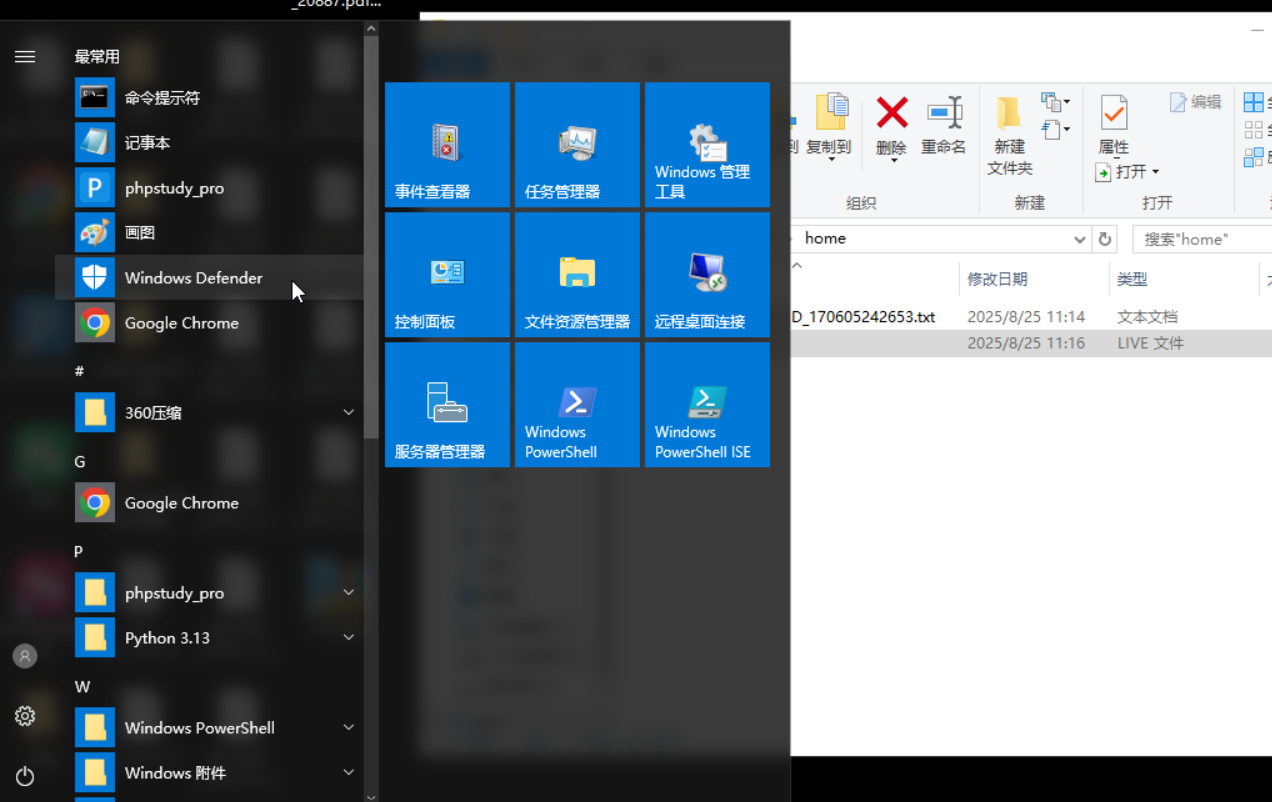Click 复制到 in Explorer ribbon

click(829, 125)
